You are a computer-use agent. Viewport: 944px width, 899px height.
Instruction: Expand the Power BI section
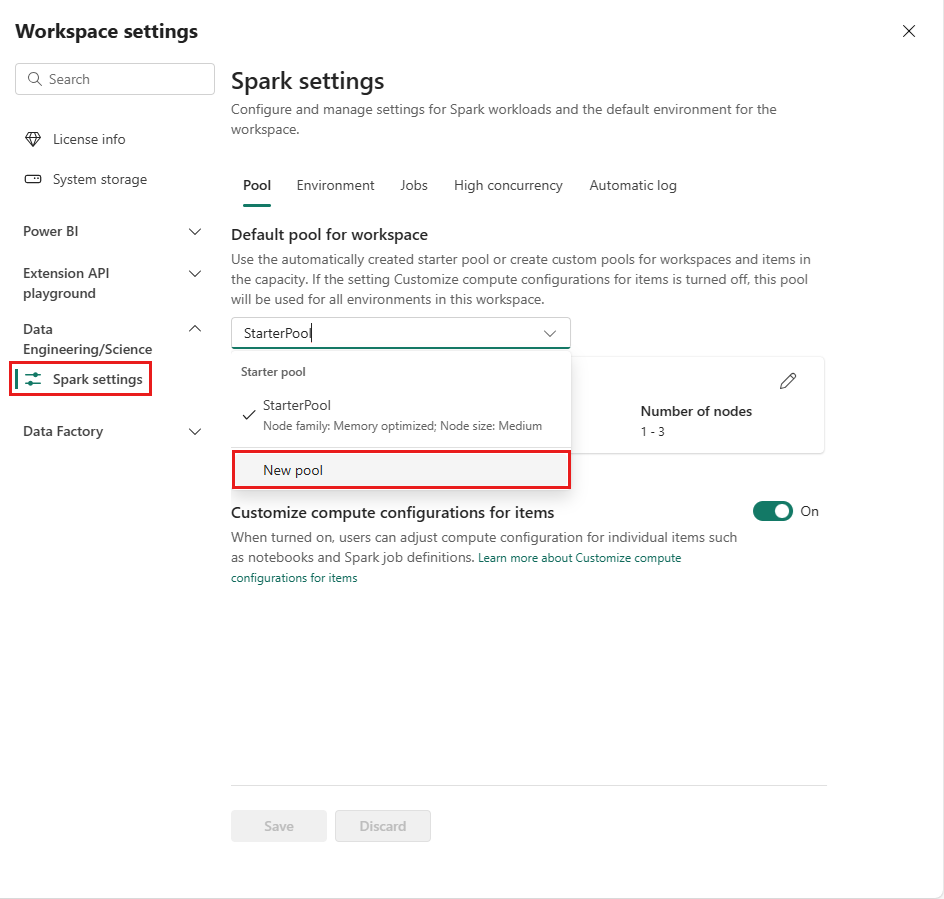pyautogui.click(x=194, y=232)
